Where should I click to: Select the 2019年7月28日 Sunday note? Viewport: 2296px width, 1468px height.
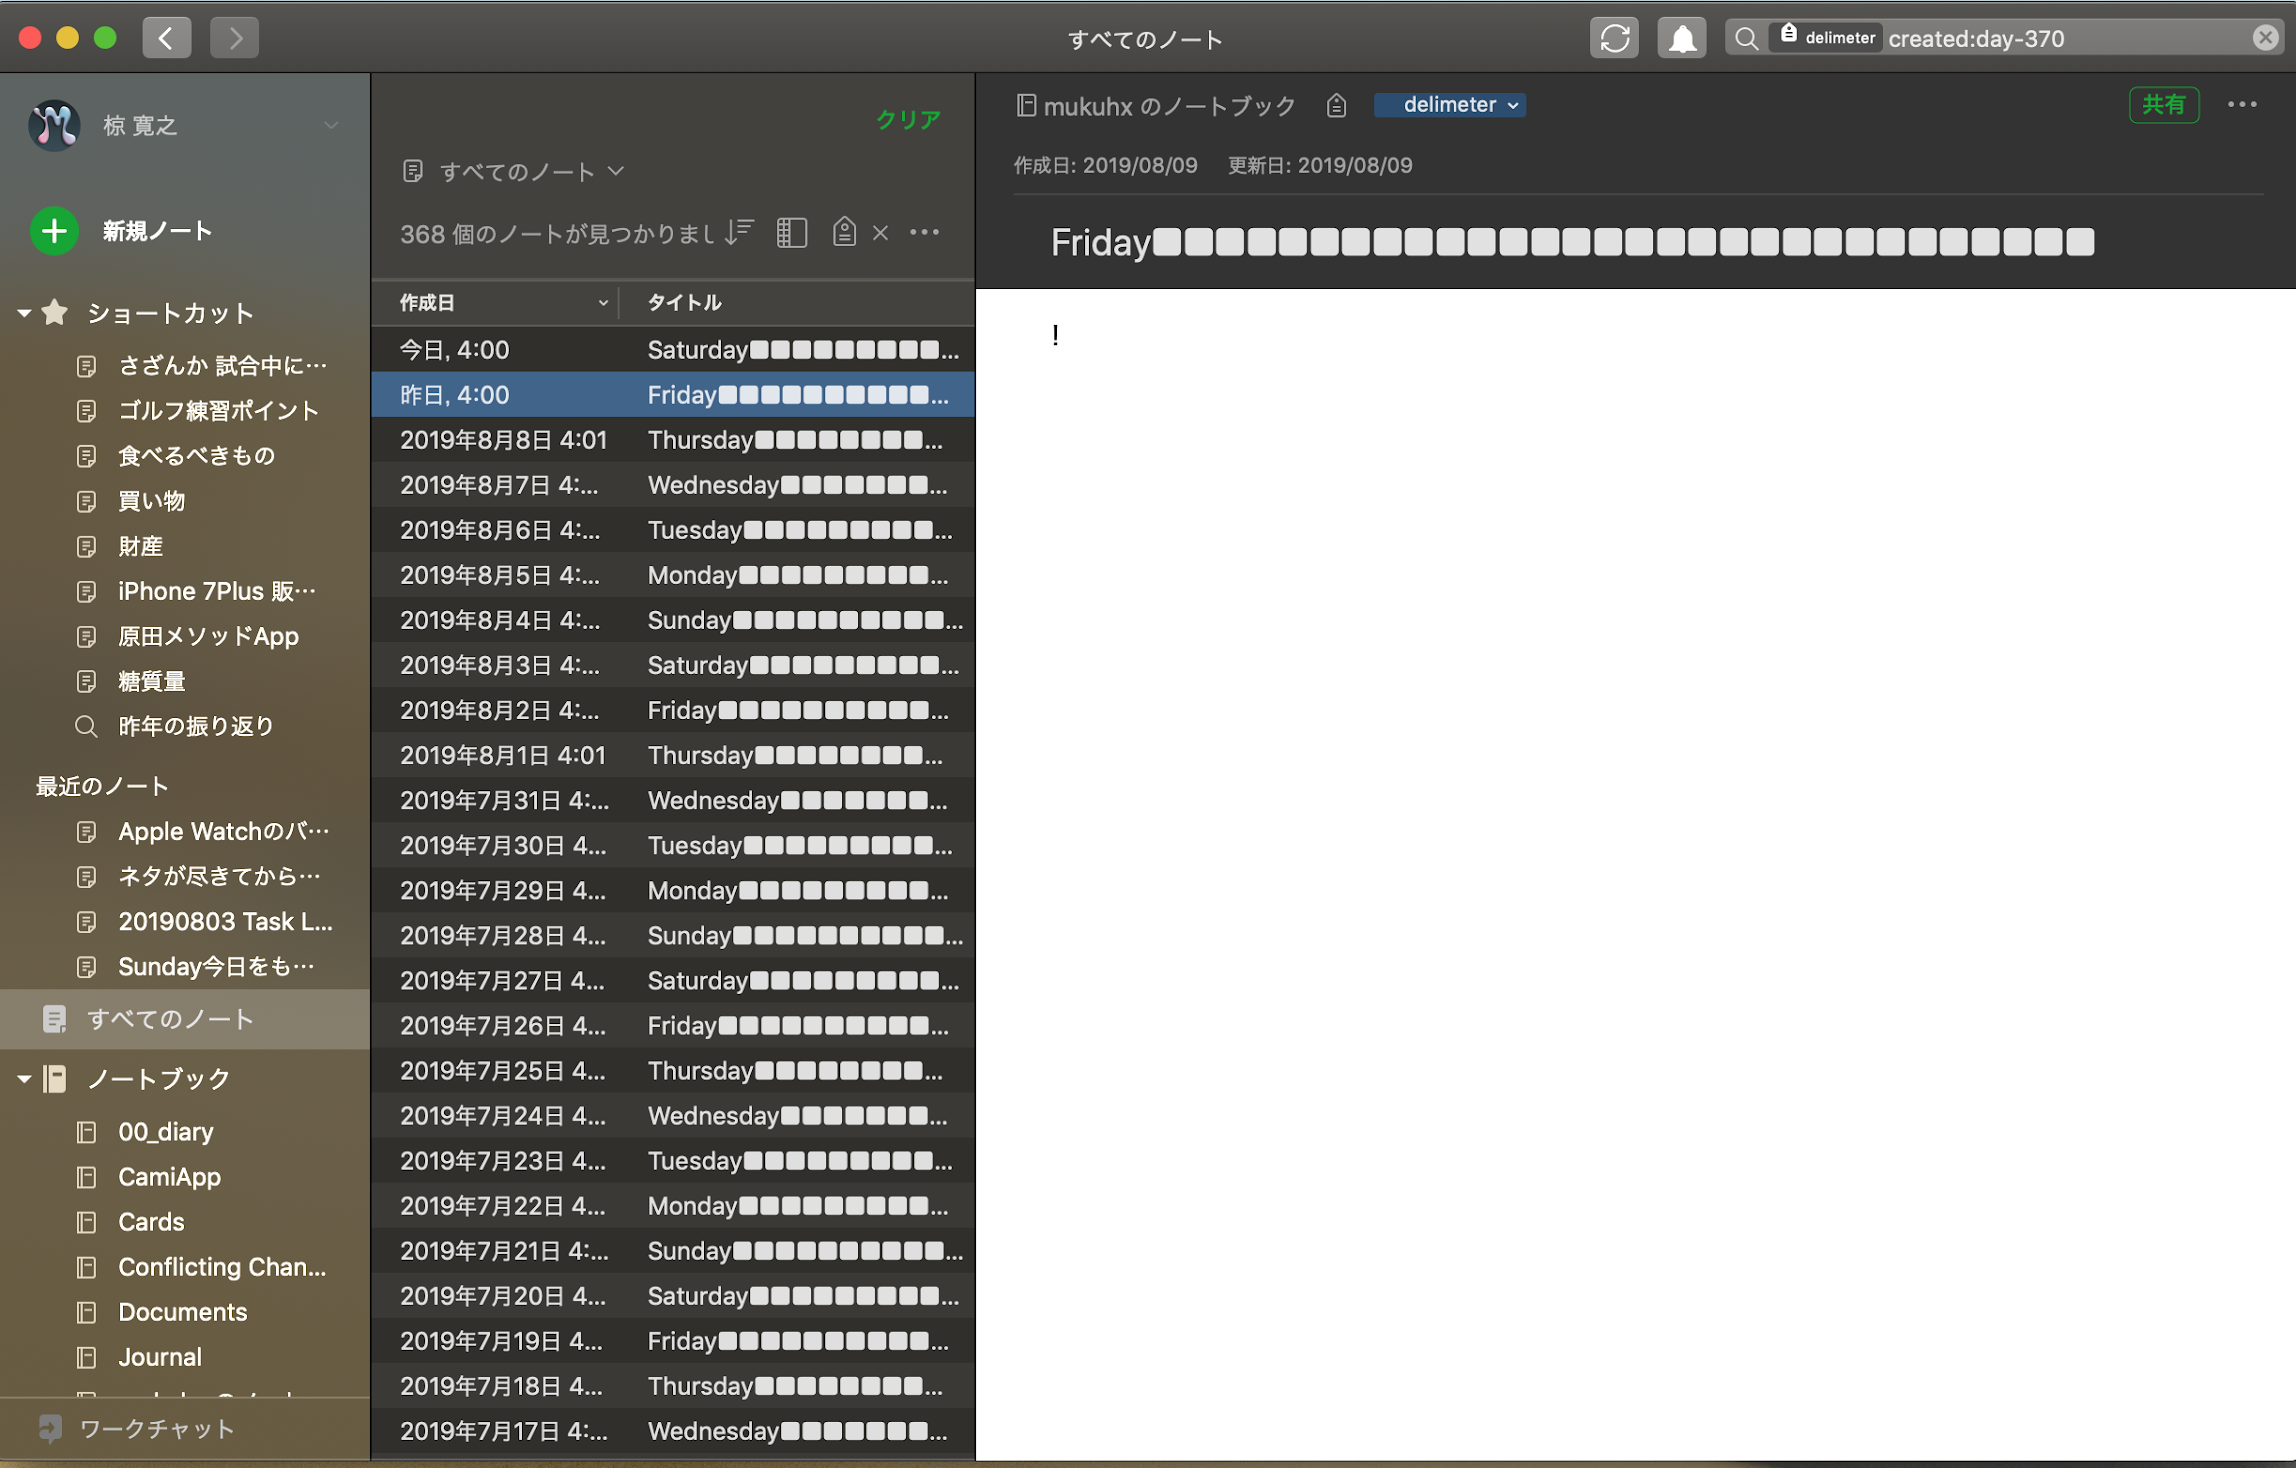tap(673, 935)
